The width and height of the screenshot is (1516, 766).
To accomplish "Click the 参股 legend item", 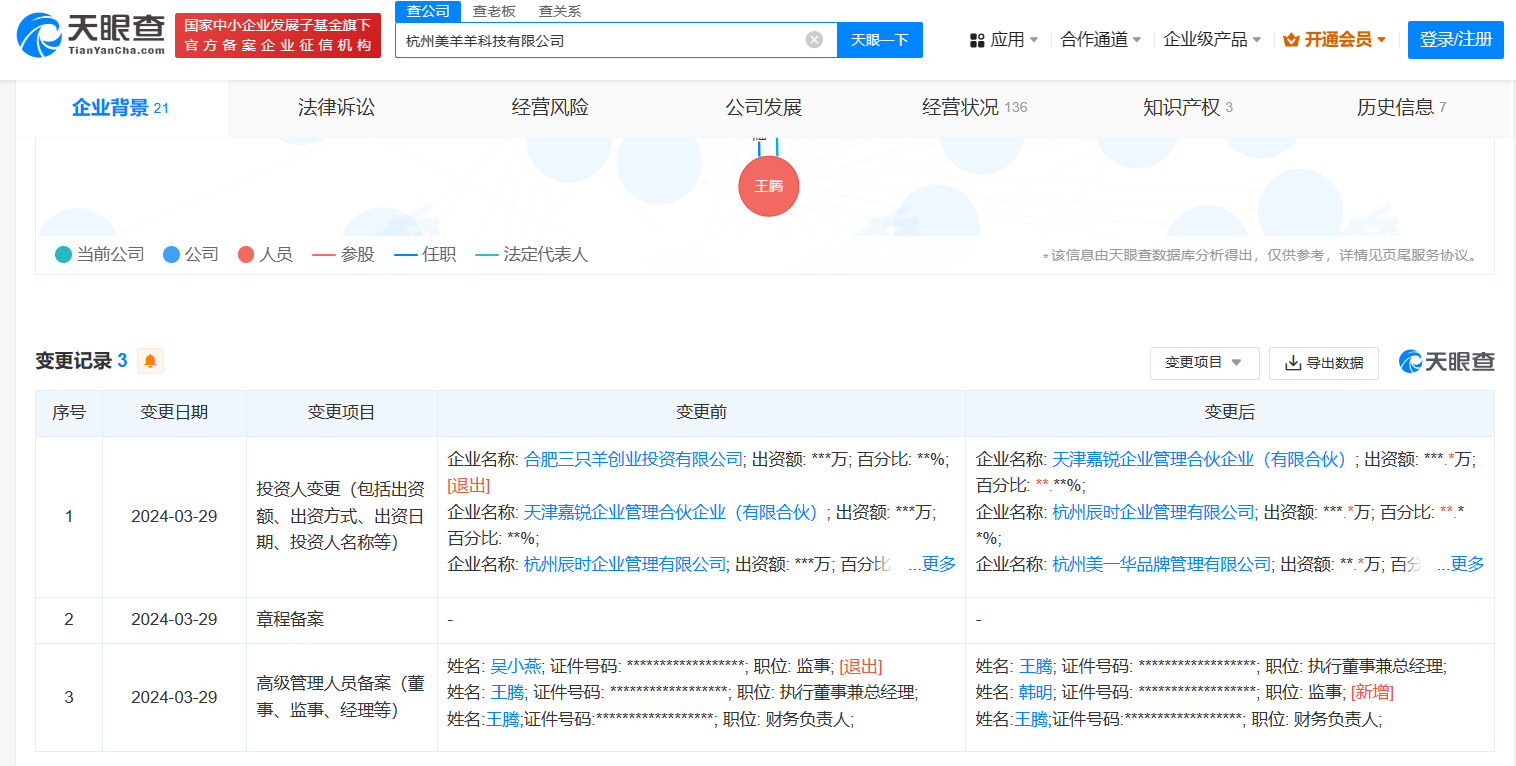I will pyautogui.click(x=344, y=255).
